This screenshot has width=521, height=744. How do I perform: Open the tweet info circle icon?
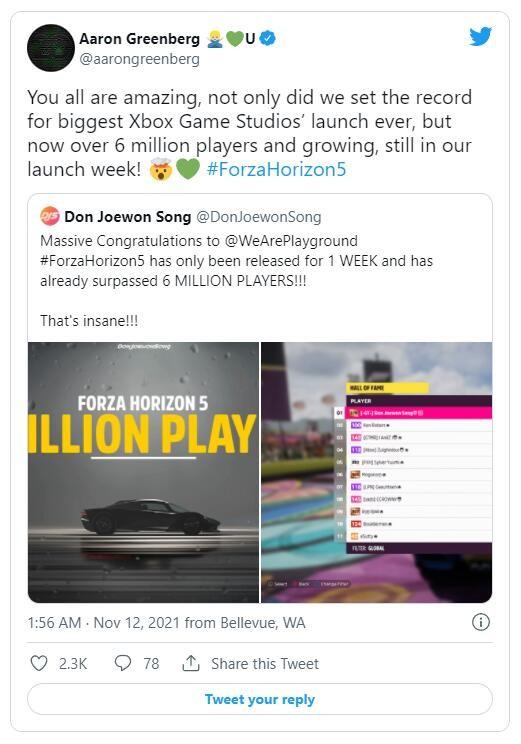tap(481, 622)
